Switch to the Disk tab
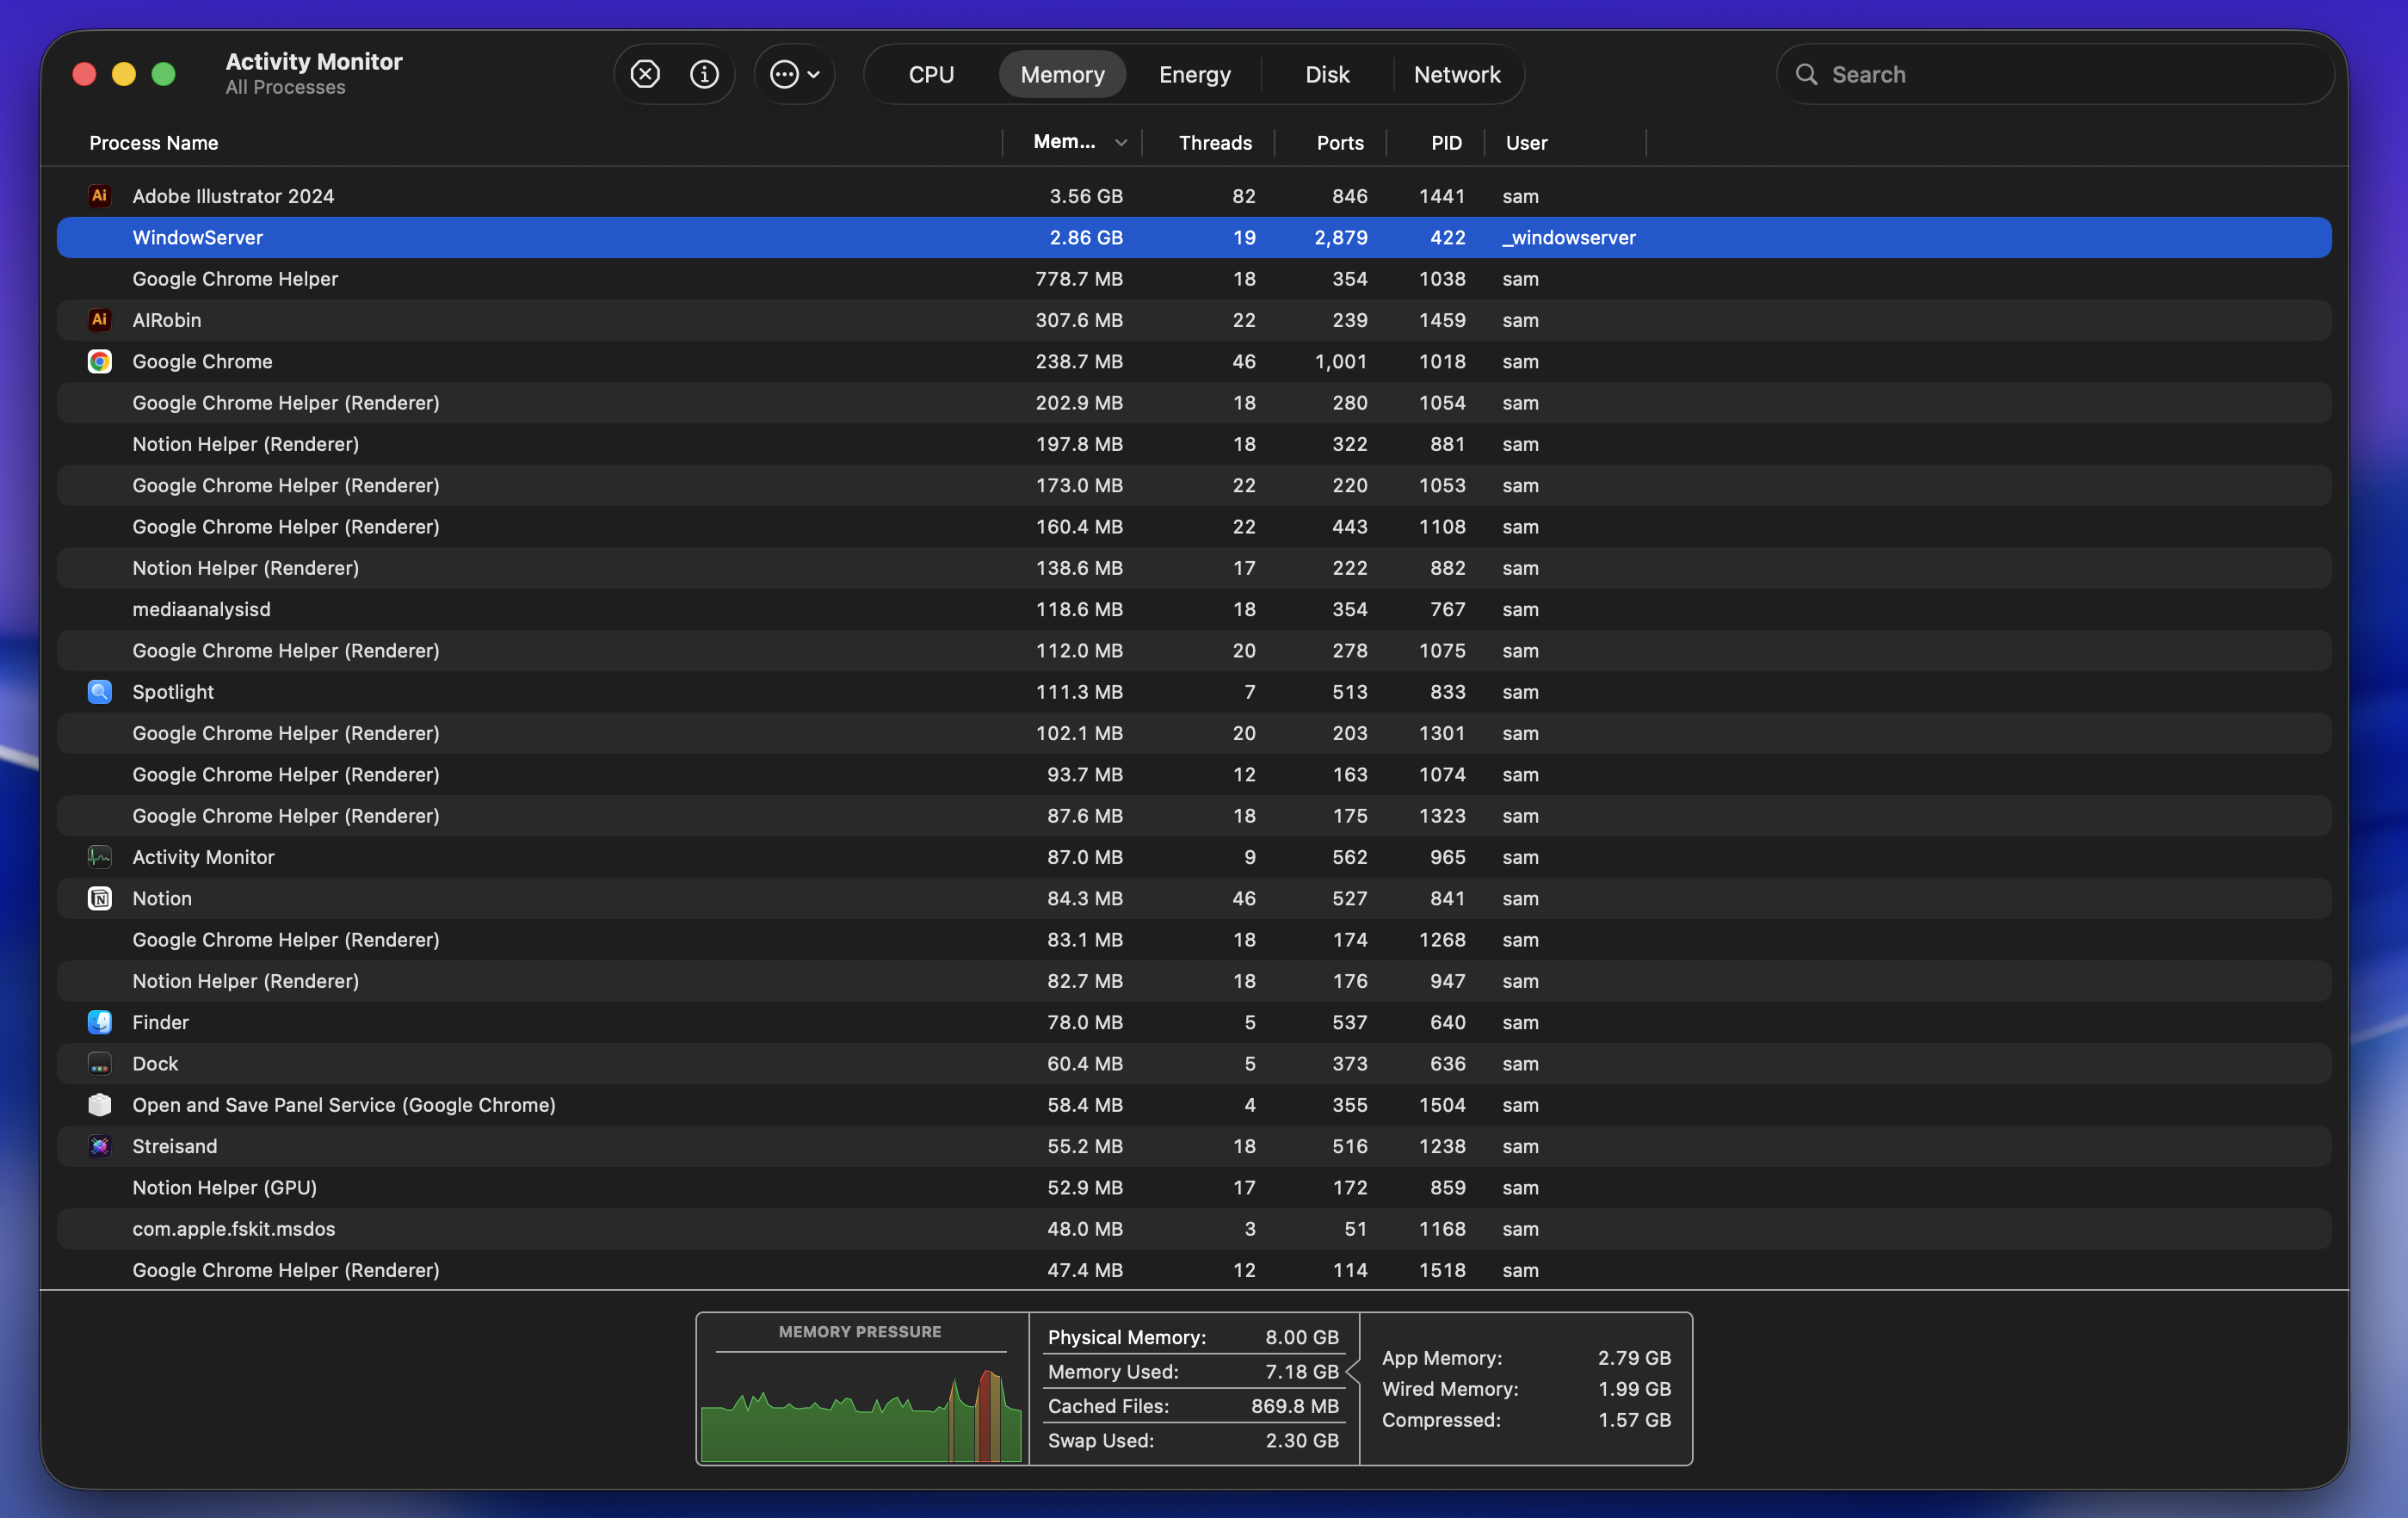The width and height of the screenshot is (2408, 1518). [1327, 74]
